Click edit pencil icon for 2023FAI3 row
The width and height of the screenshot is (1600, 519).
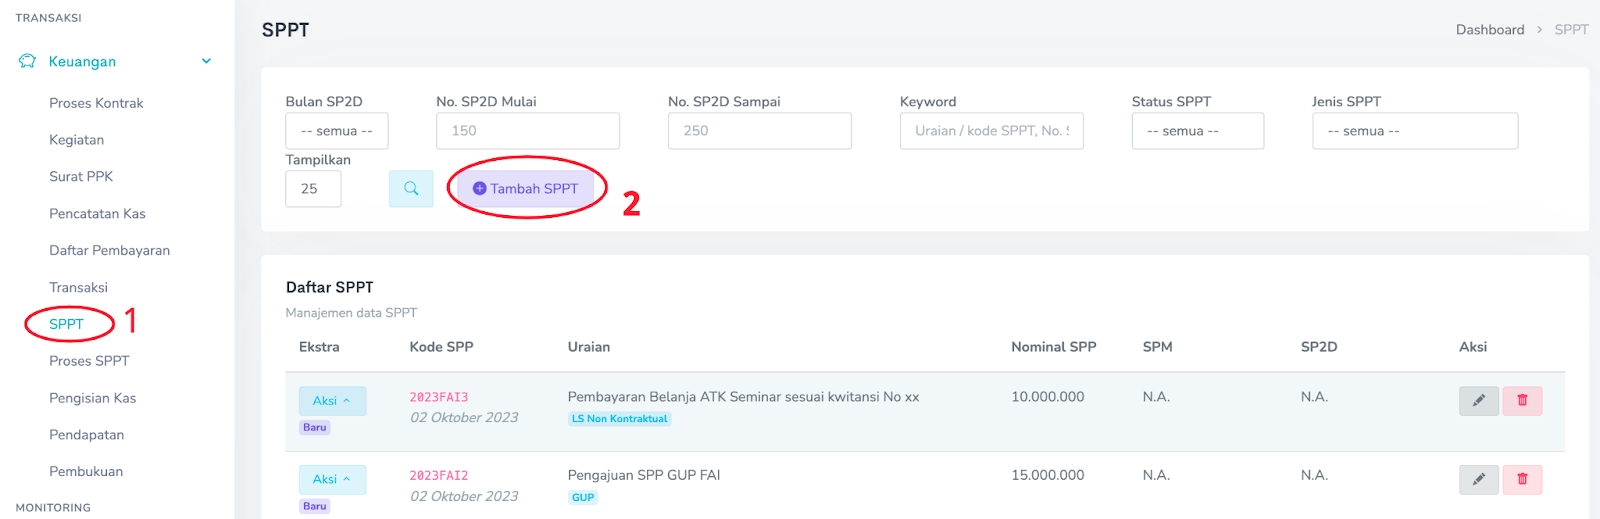point(1478,401)
